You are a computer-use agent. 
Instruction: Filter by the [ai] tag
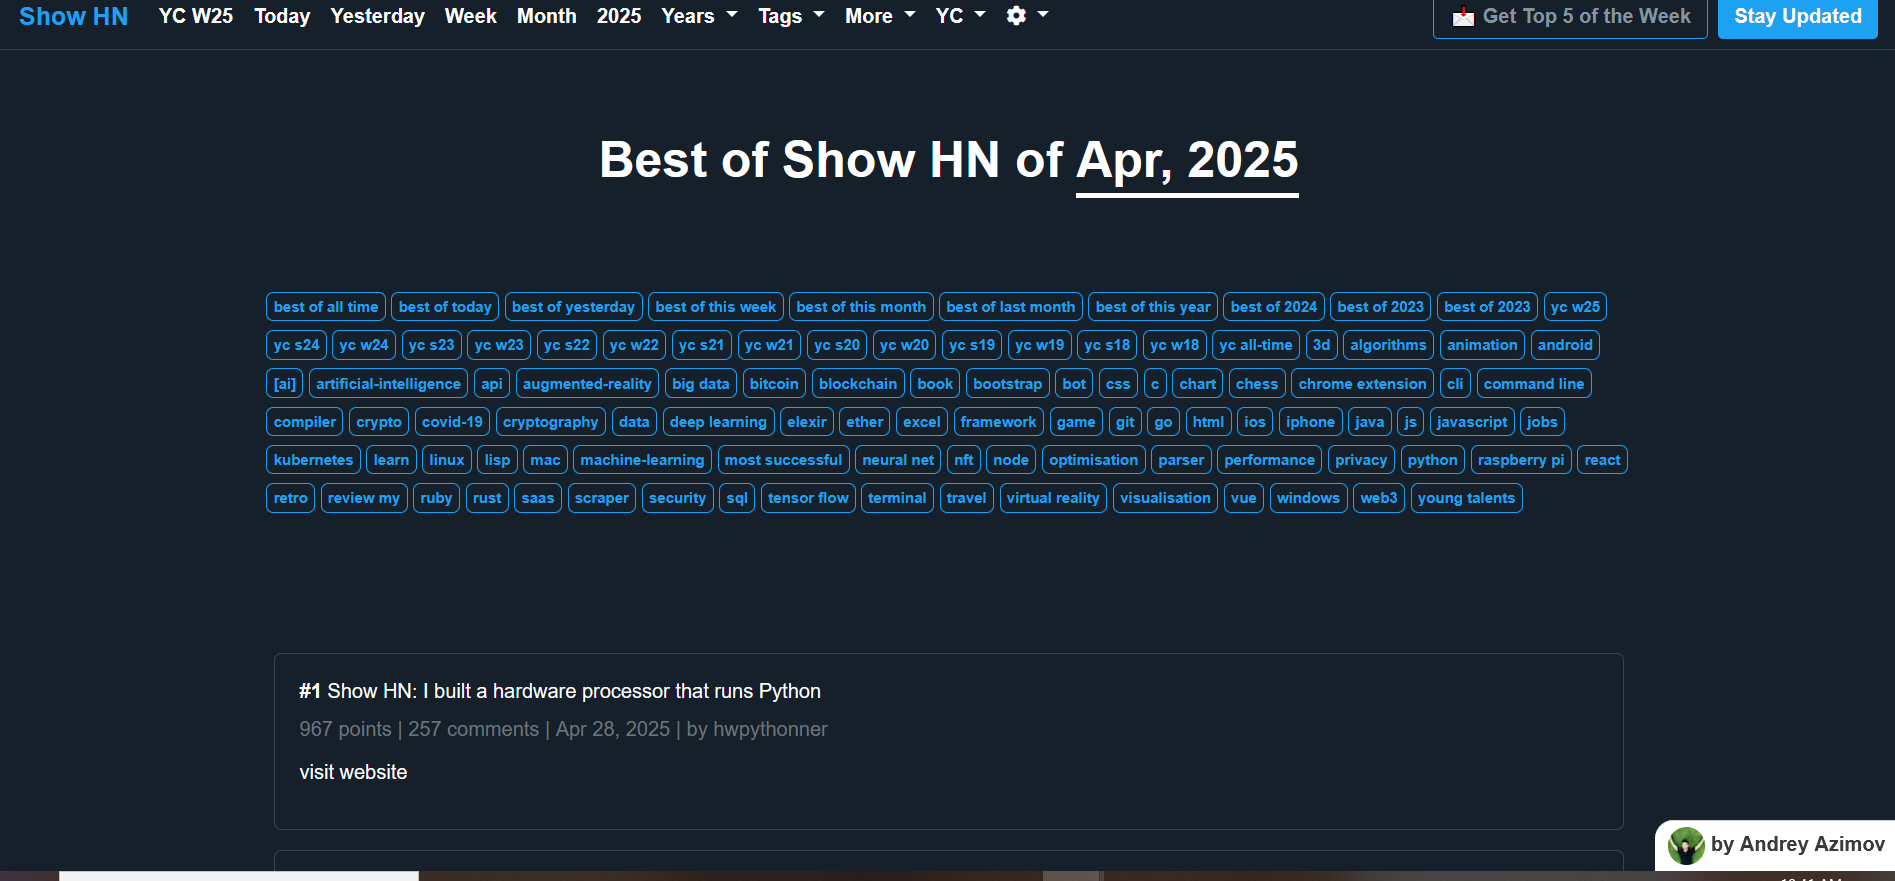(x=285, y=384)
